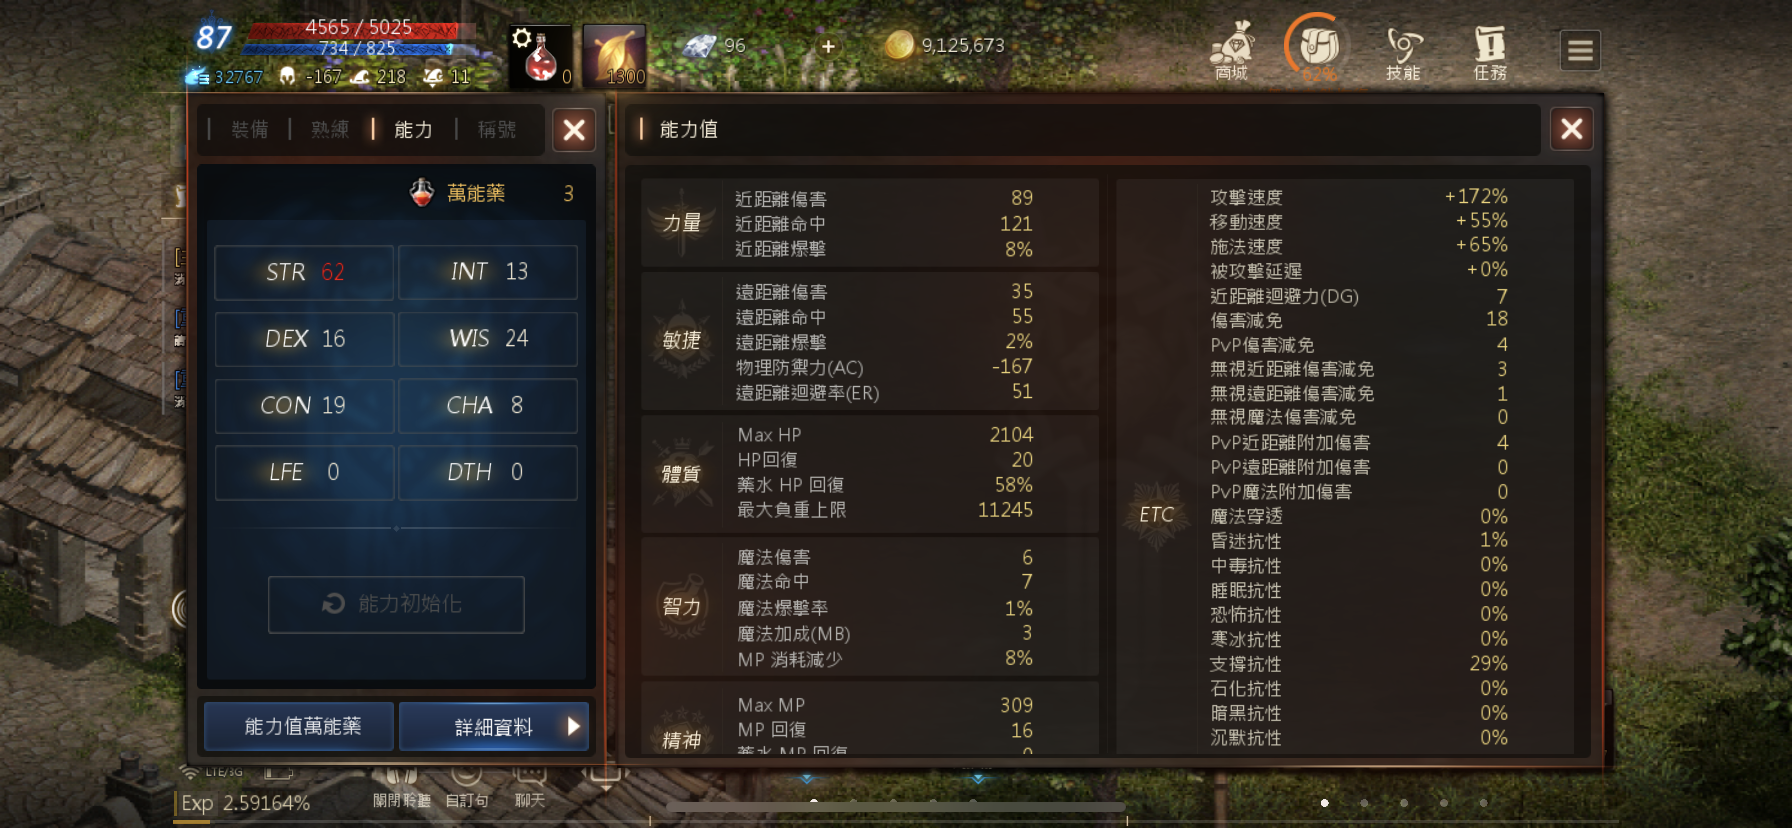Screen dimensions: 1792x828
Task: Open the 聊天 chat button
Action: (x=530, y=789)
